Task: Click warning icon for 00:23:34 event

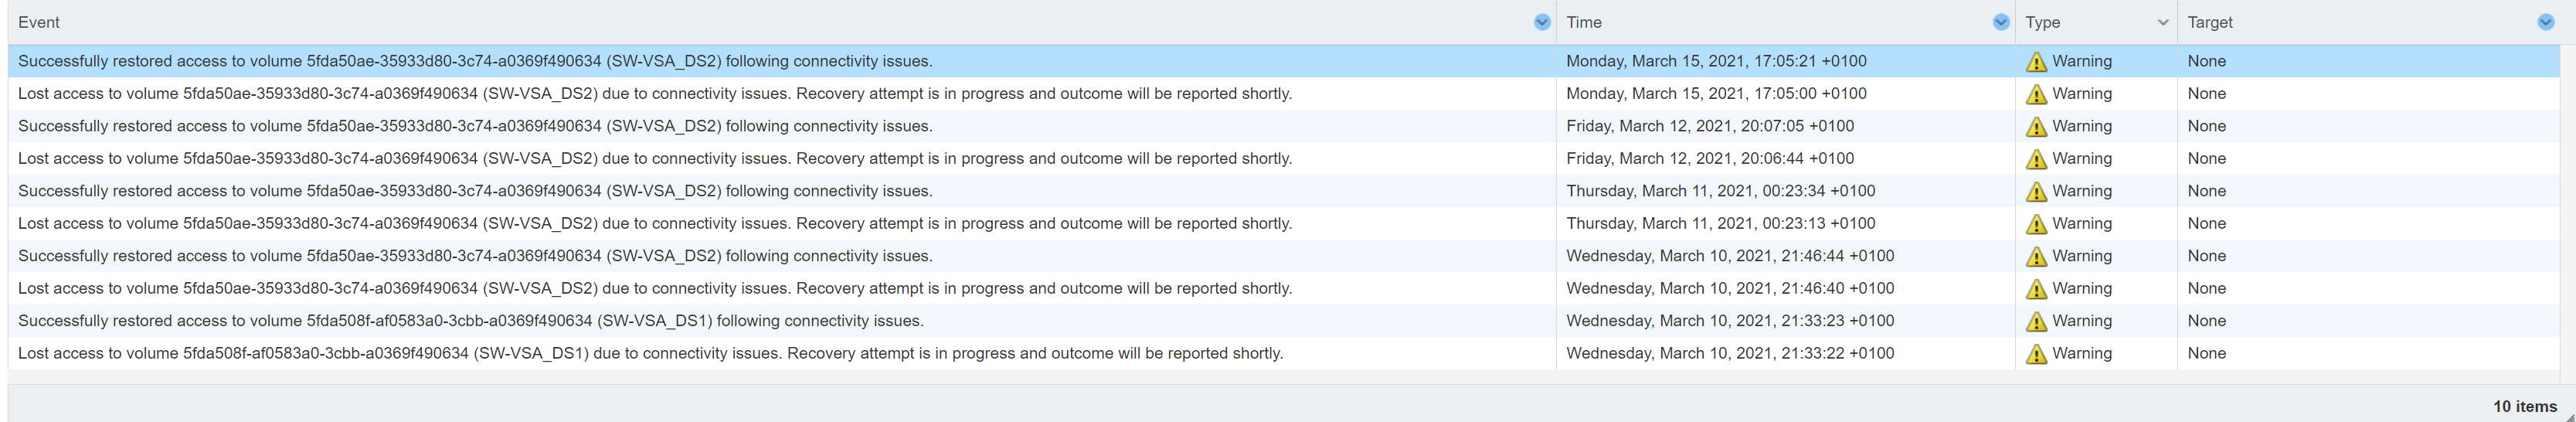Action: [2036, 192]
